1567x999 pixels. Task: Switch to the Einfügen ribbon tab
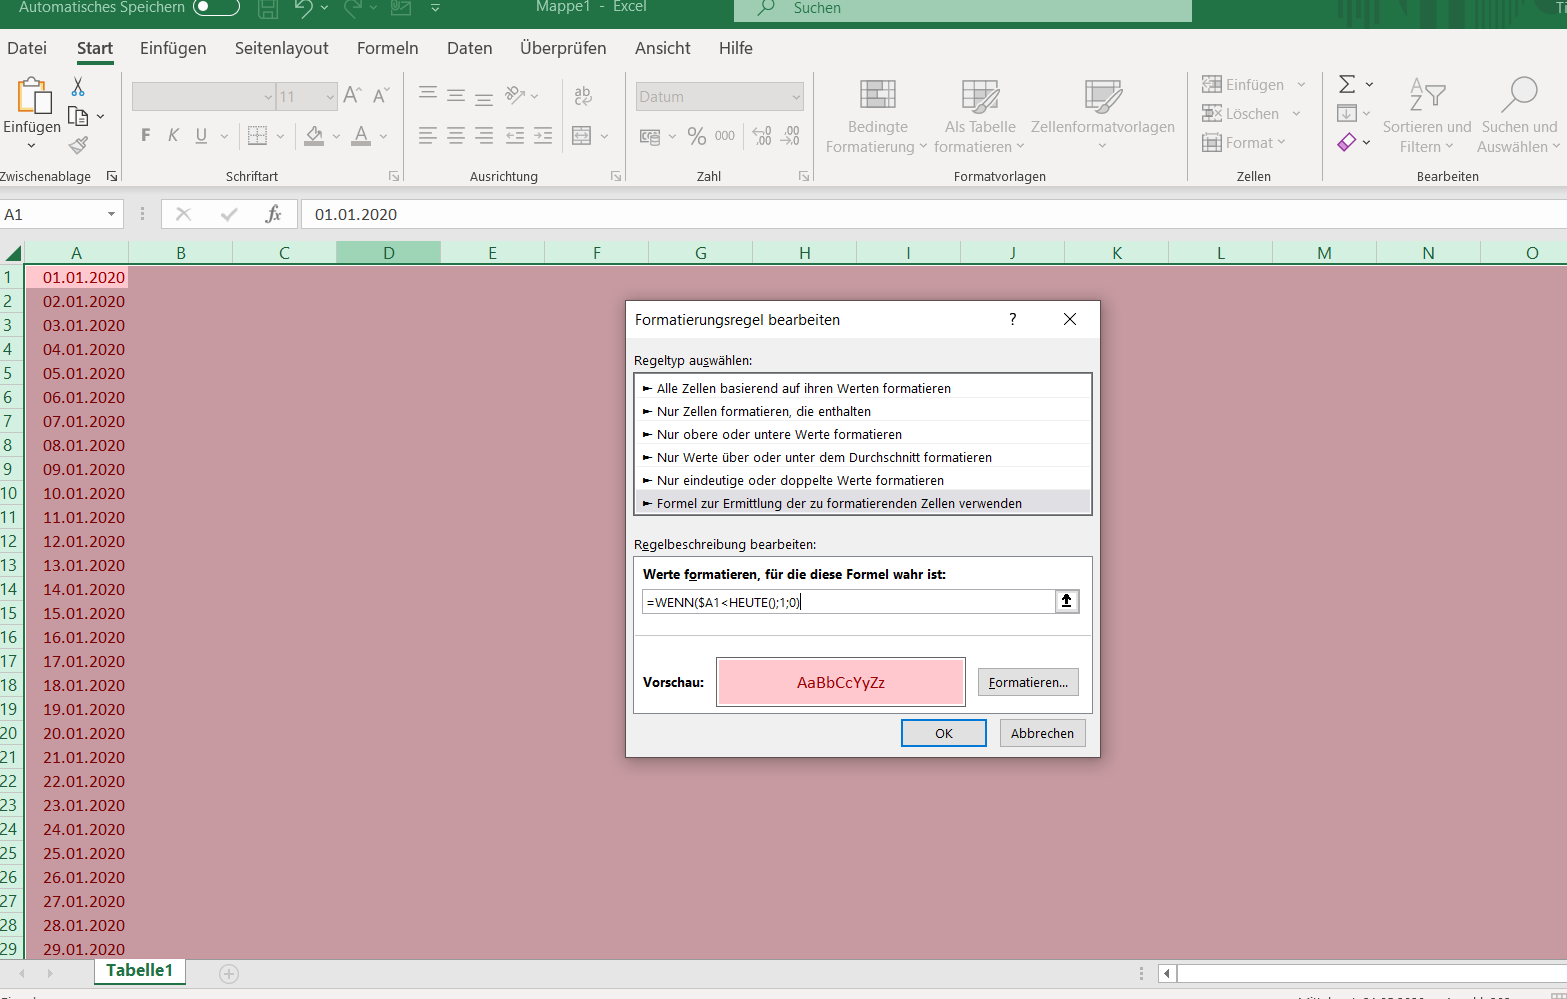pos(173,48)
